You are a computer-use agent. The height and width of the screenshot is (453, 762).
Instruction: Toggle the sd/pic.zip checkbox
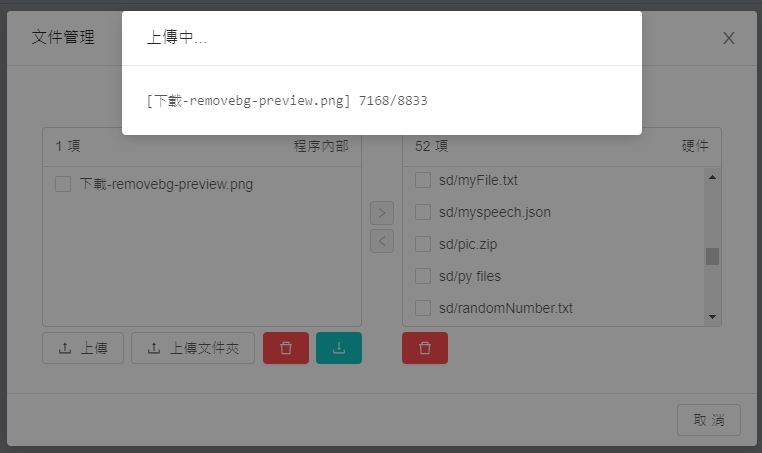(423, 244)
